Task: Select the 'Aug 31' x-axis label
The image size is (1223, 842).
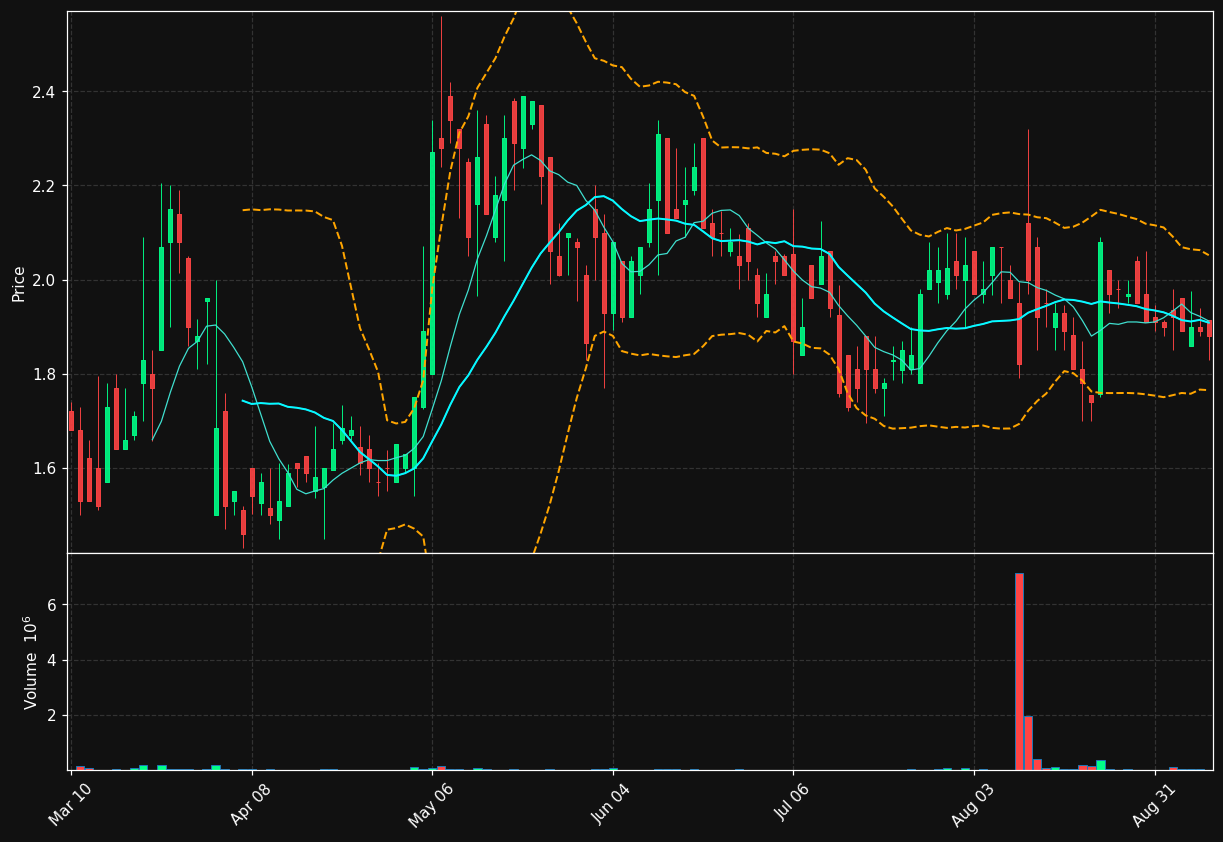Action: [1153, 803]
